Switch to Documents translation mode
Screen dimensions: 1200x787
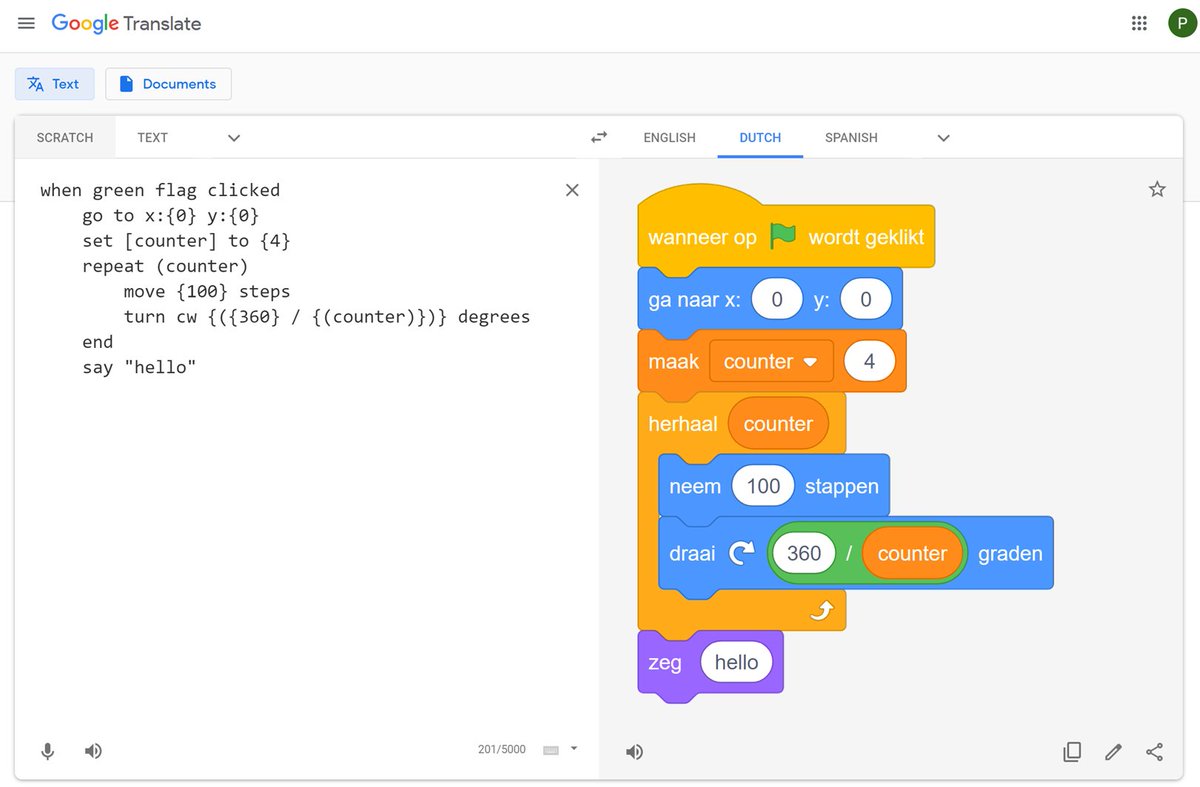coord(168,84)
